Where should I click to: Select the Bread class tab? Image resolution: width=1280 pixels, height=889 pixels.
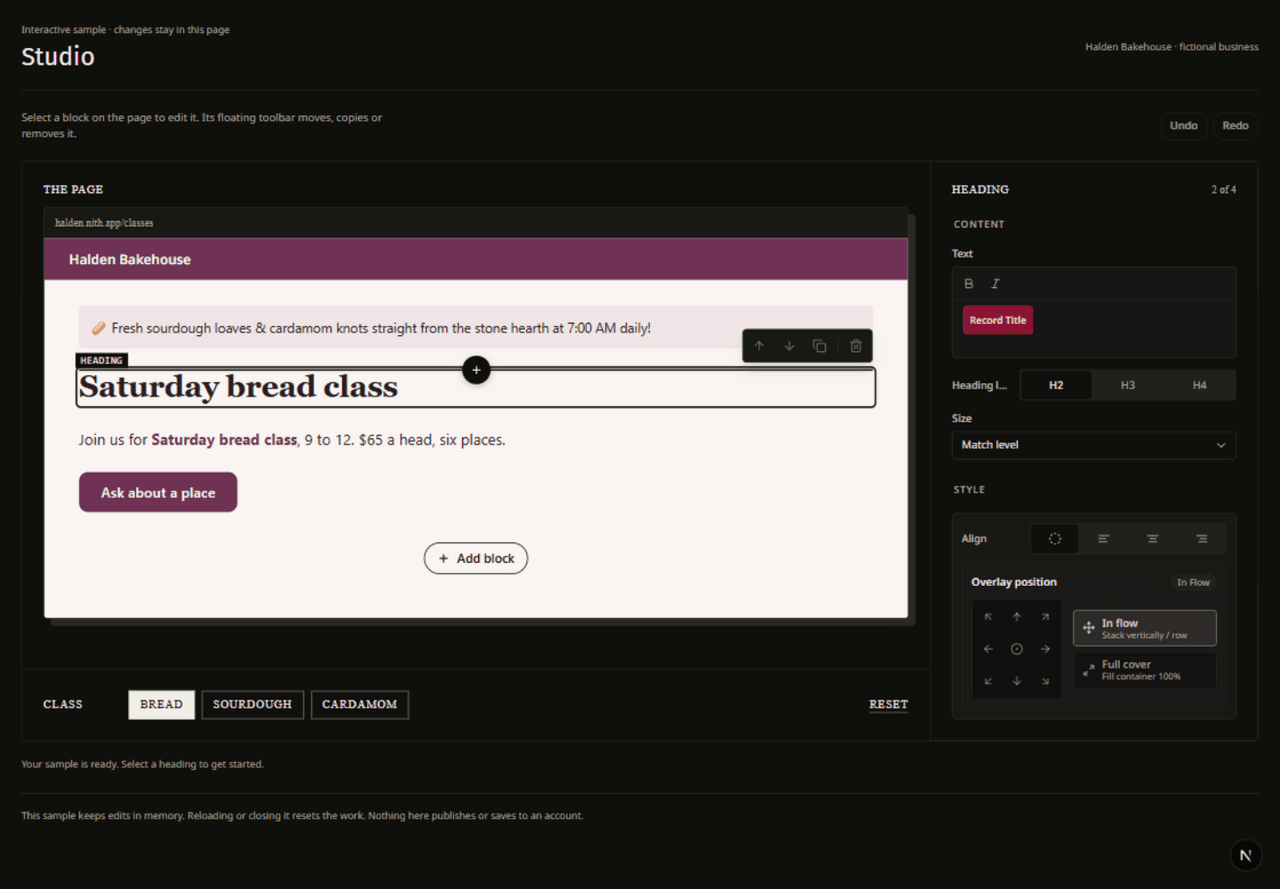tap(161, 705)
